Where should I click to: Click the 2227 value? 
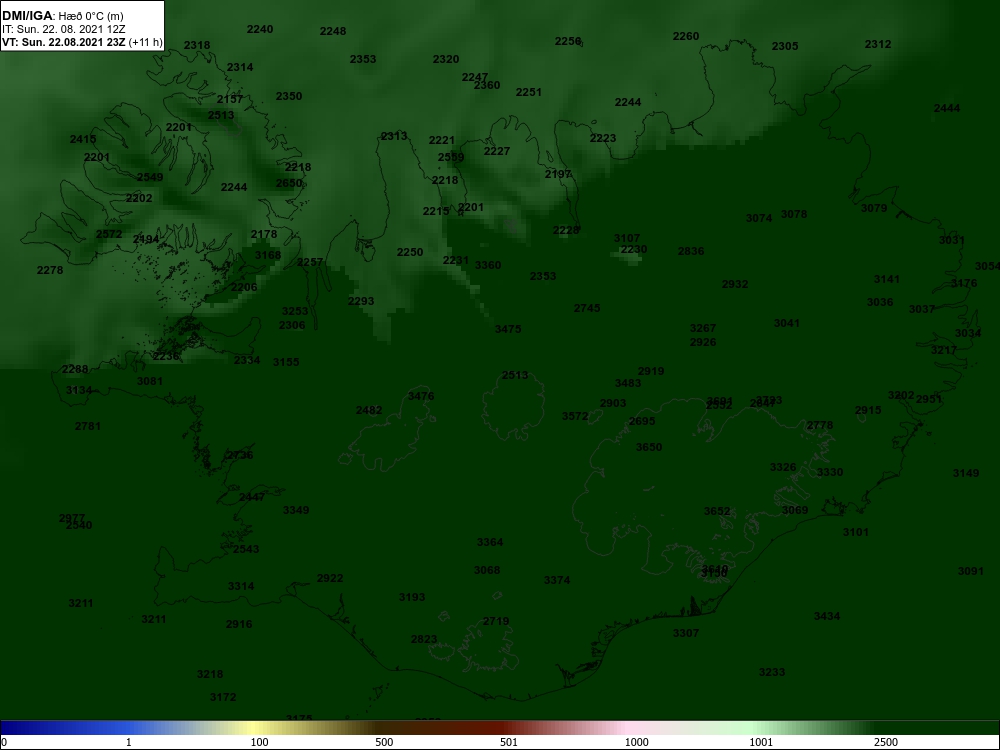[x=497, y=151]
